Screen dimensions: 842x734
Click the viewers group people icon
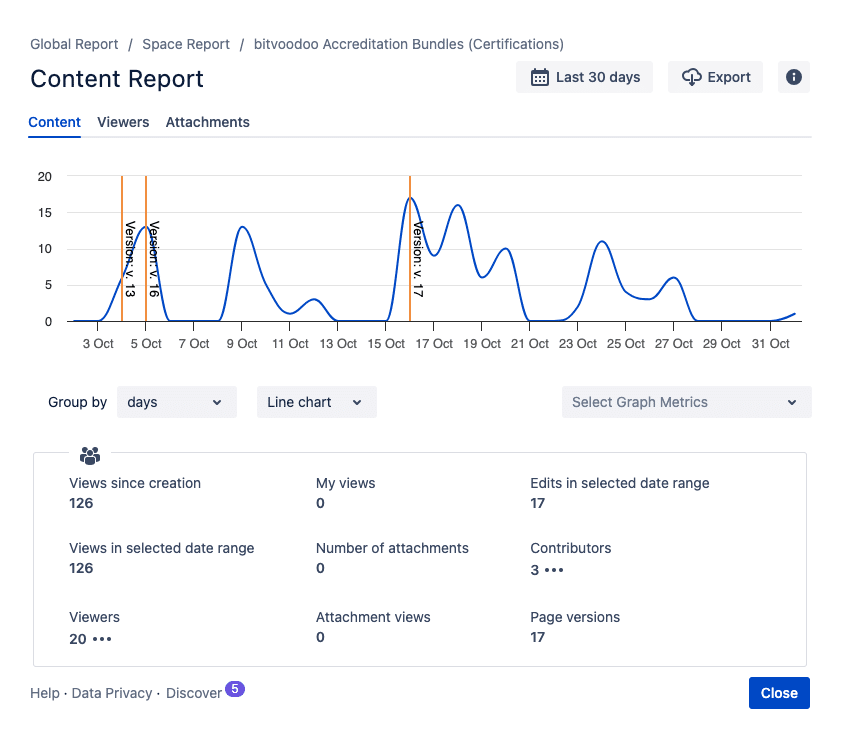click(x=90, y=455)
